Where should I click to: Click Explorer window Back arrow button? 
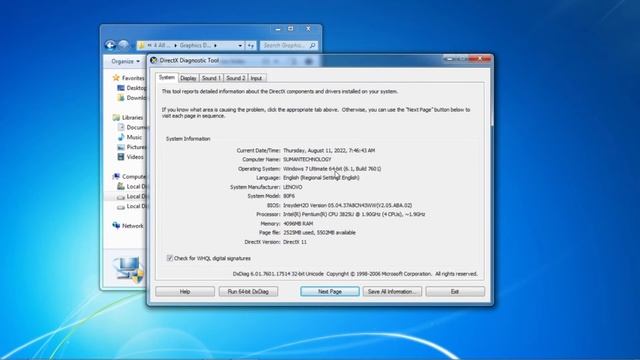[110, 45]
